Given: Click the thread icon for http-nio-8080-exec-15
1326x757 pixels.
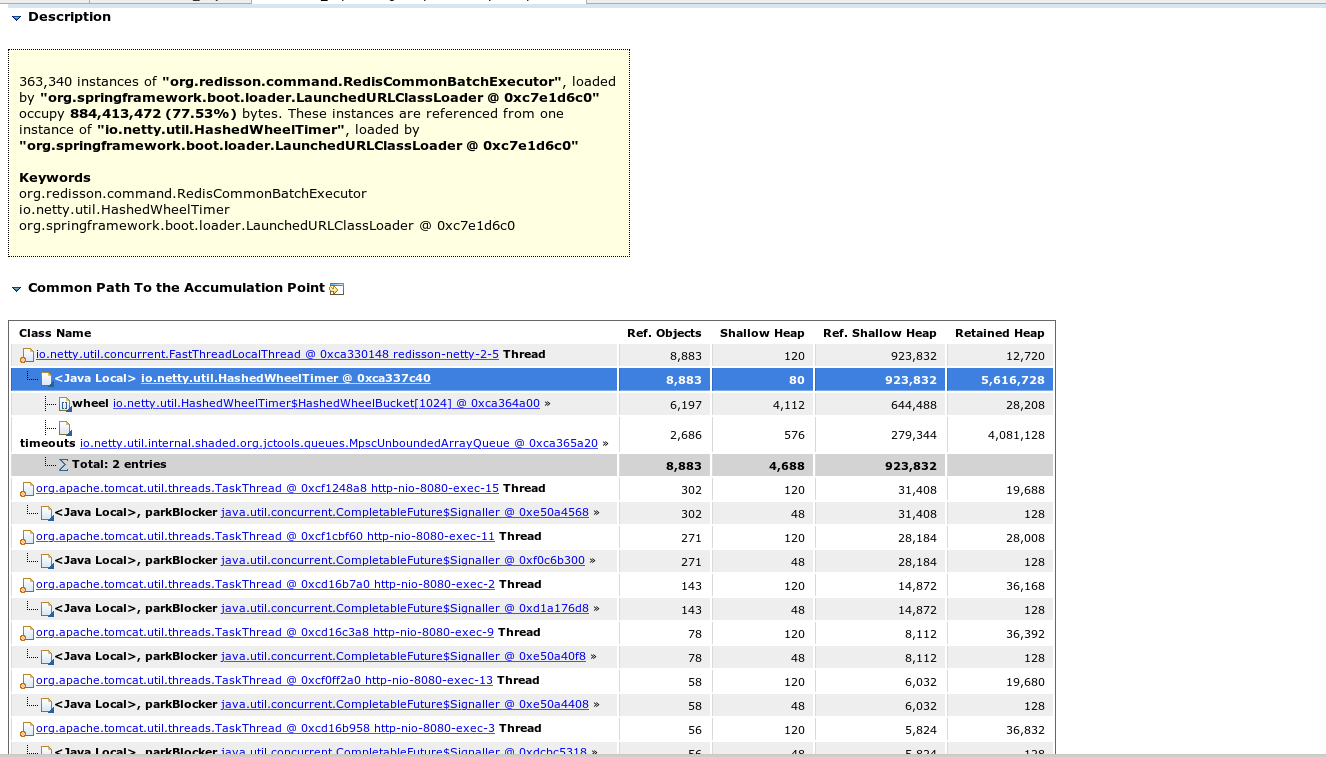Looking at the screenshot, I should [26, 488].
